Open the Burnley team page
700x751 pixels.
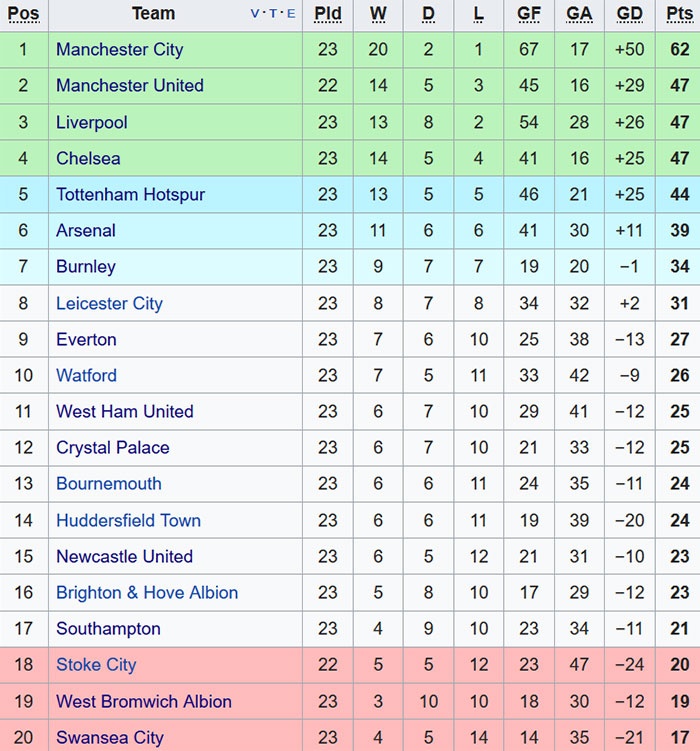pos(85,266)
